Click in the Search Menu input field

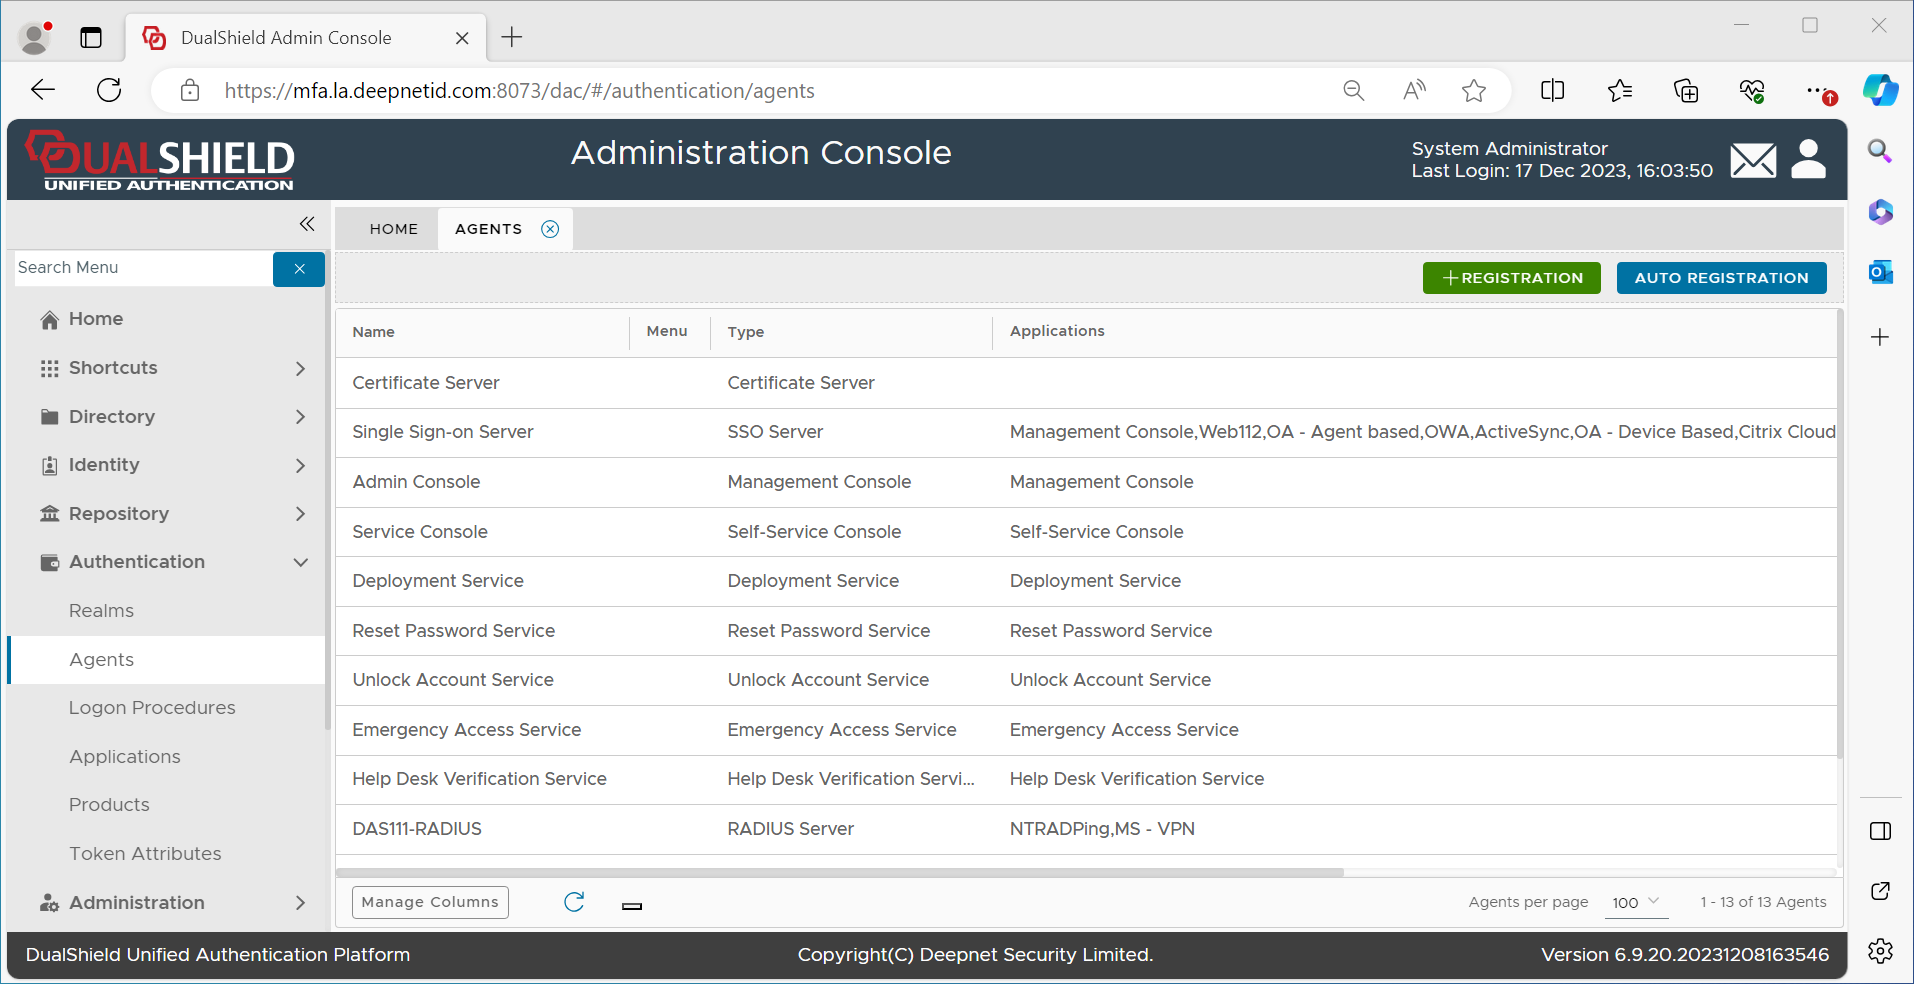(x=142, y=268)
